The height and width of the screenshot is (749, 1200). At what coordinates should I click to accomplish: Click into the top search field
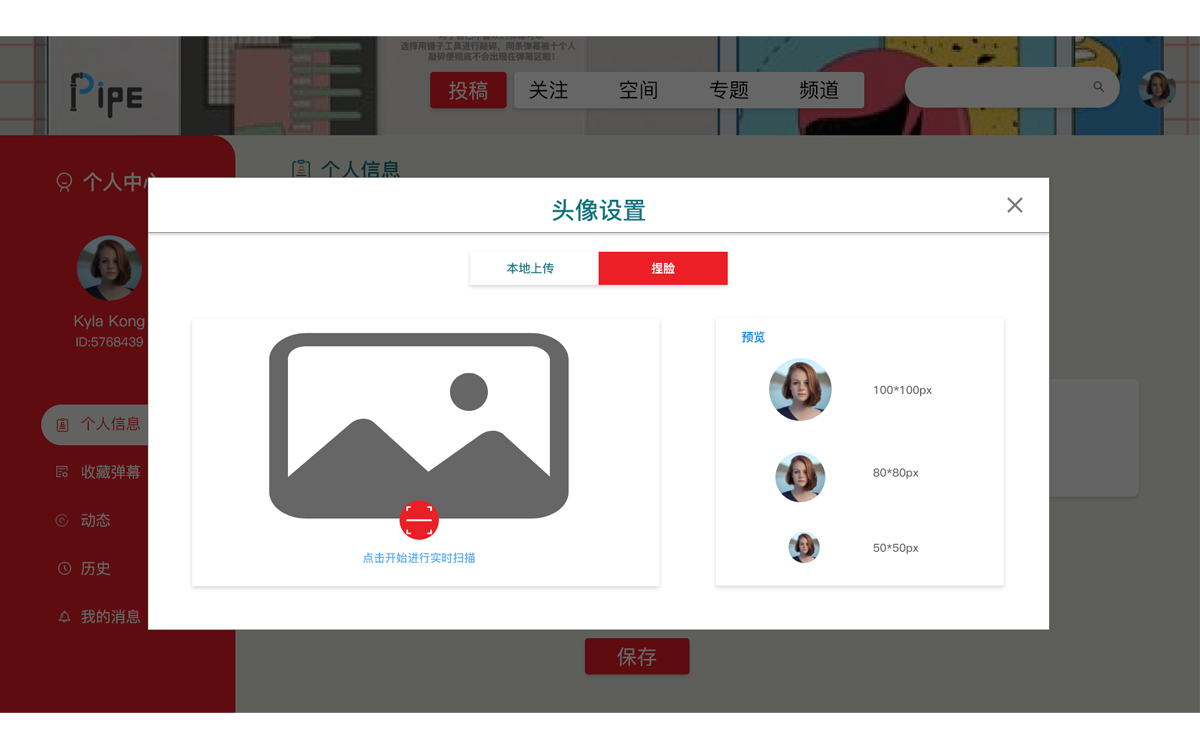point(1011,87)
